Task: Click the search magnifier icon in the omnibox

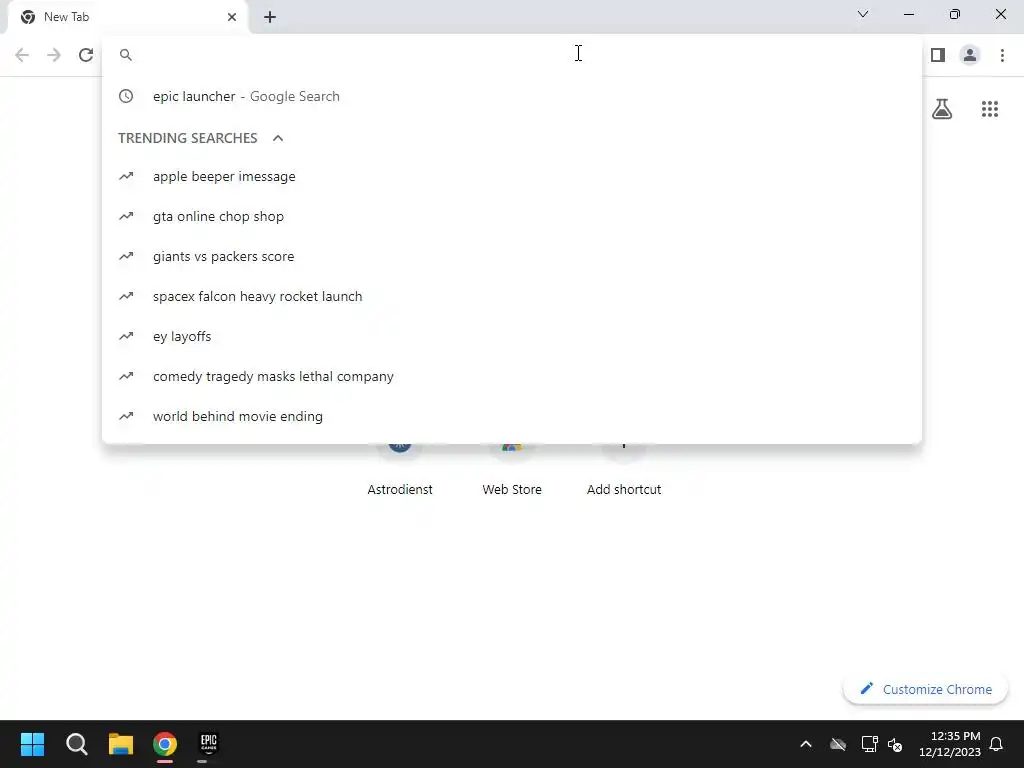Action: click(126, 55)
